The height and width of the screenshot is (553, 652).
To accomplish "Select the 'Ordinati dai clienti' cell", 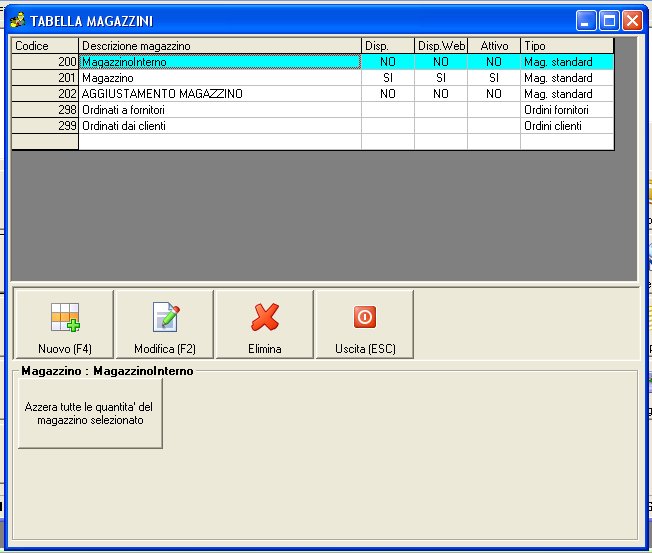I will click(x=220, y=126).
